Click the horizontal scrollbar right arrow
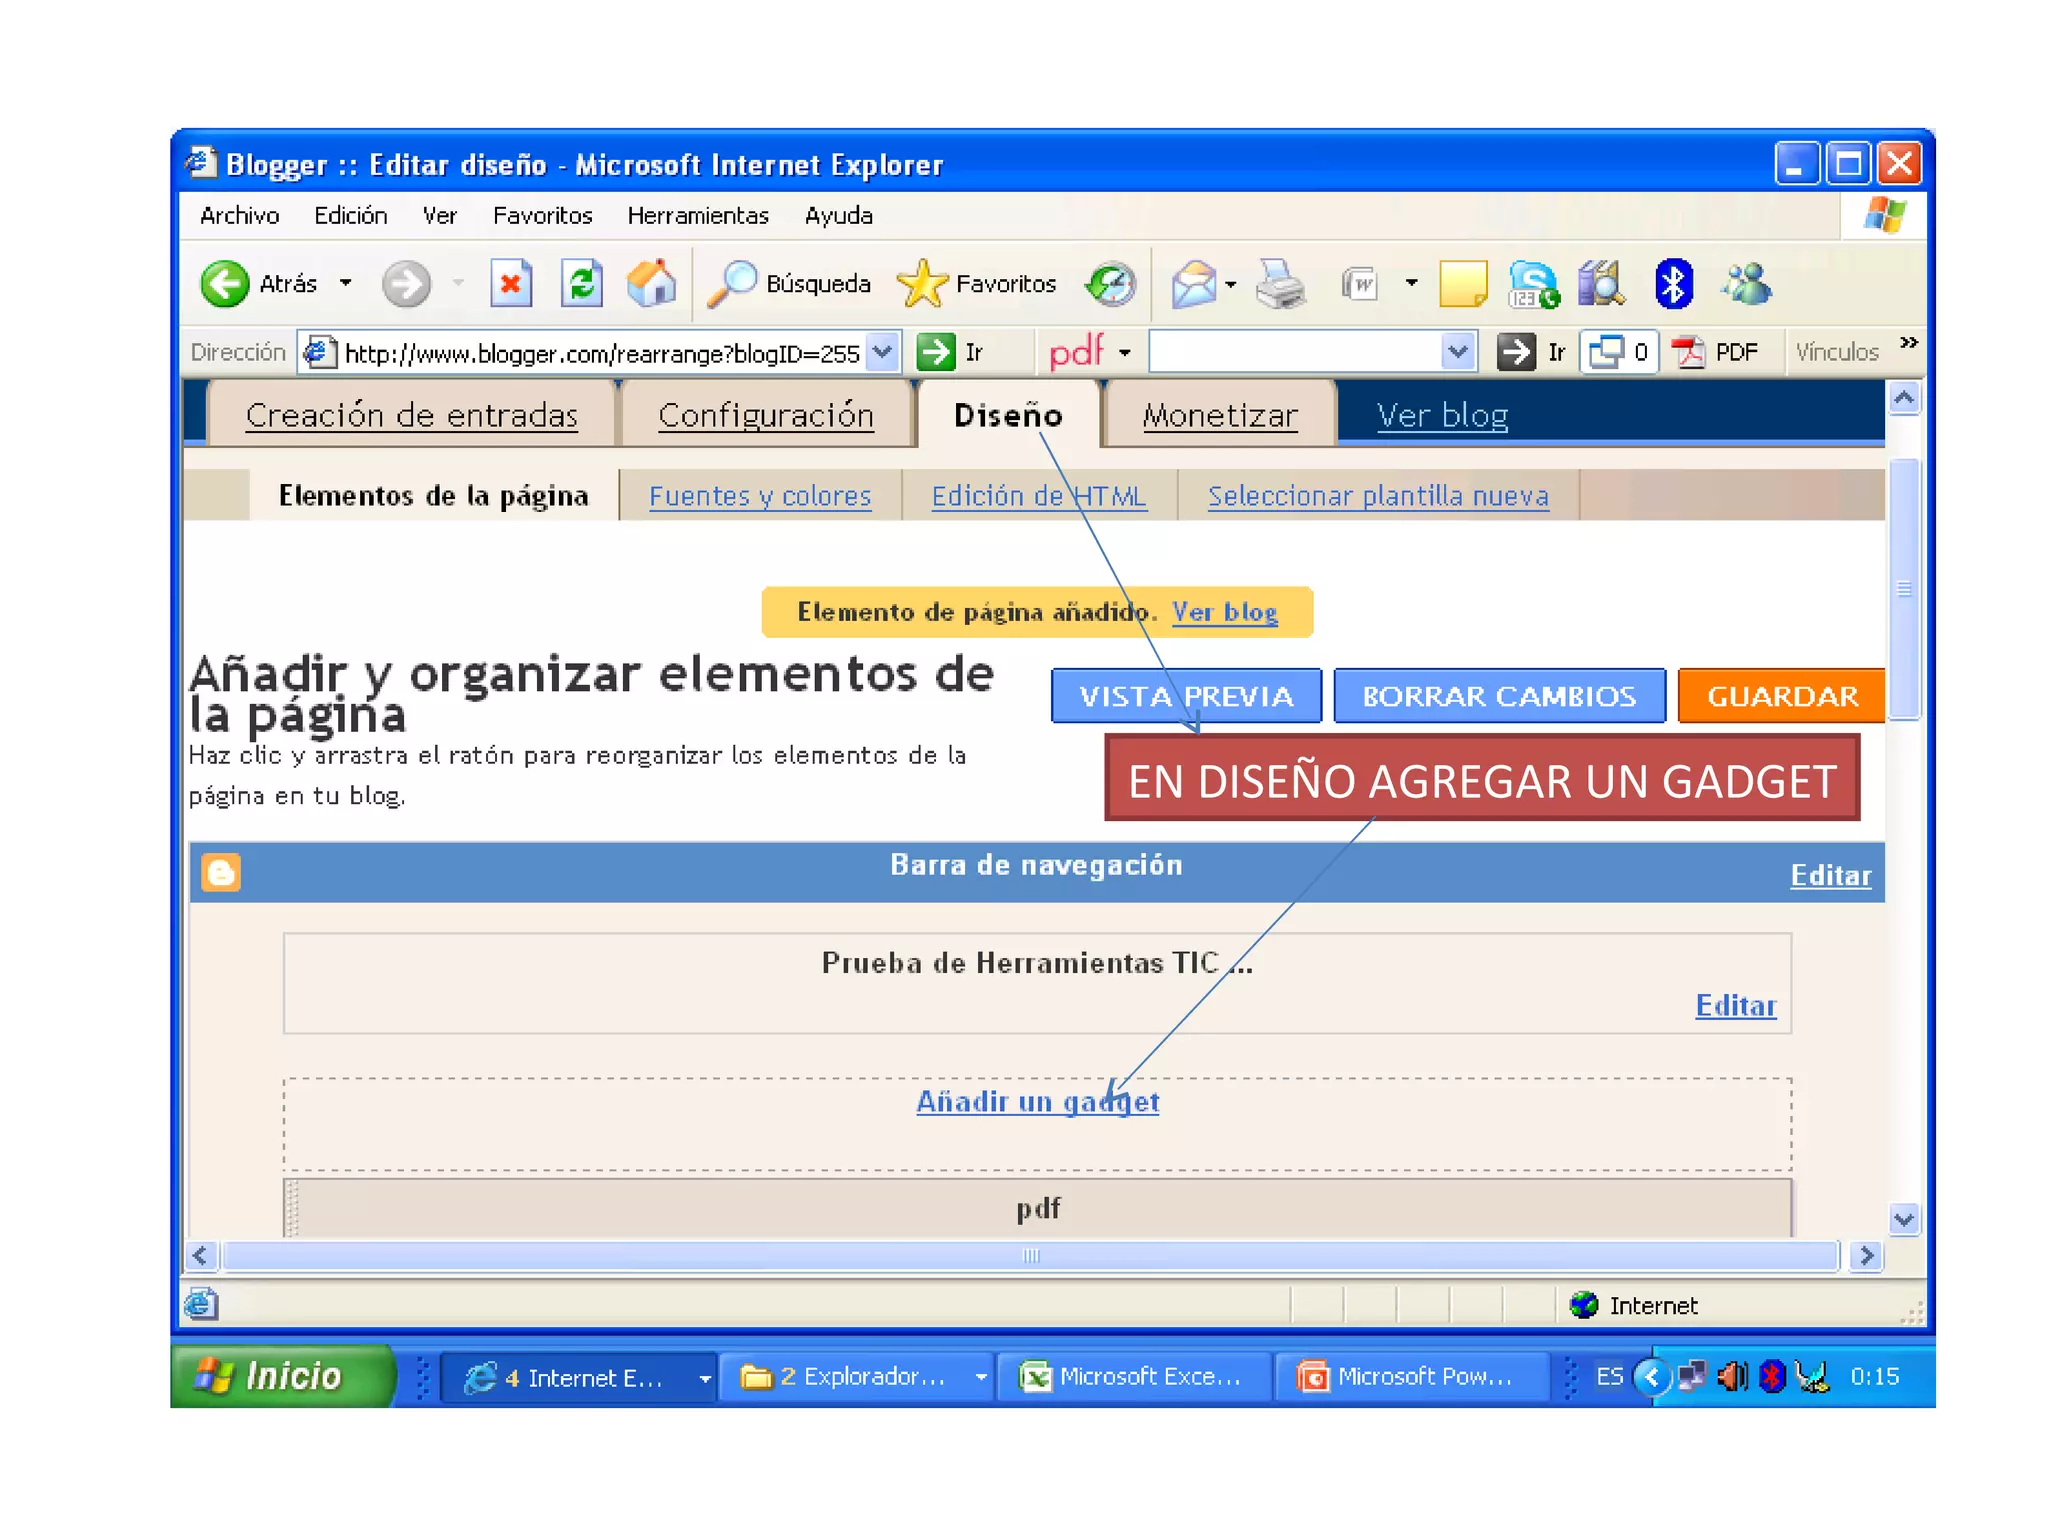Image resolution: width=2048 pixels, height=1536 pixels. point(1866,1256)
